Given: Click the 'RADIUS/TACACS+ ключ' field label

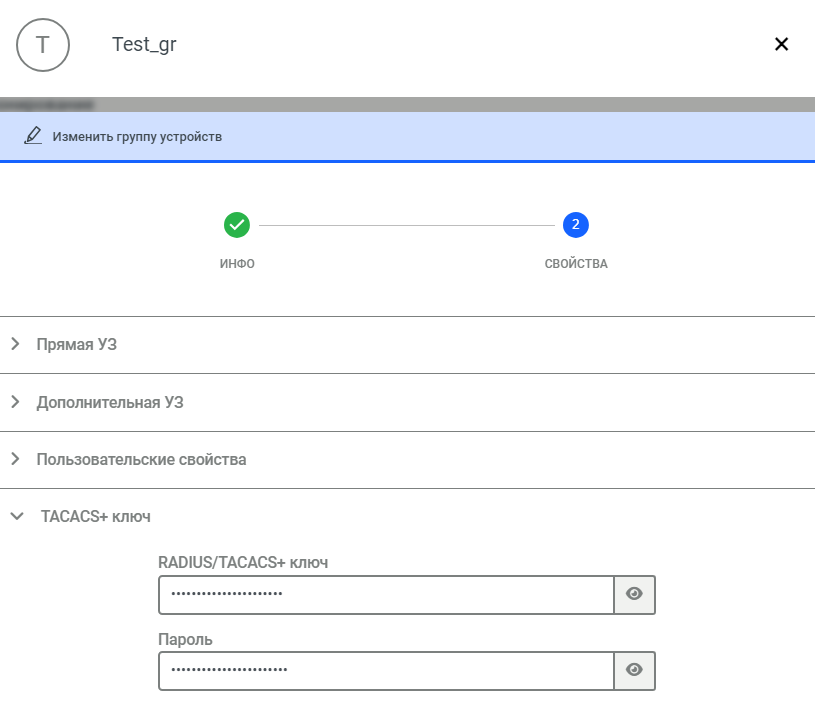Looking at the screenshot, I should [x=243, y=562].
